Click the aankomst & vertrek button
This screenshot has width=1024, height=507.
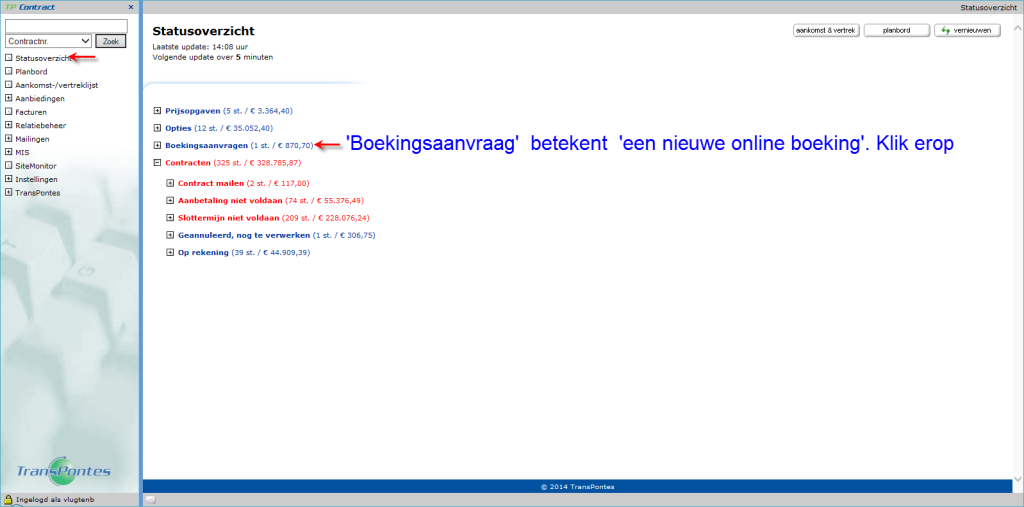pos(826,31)
